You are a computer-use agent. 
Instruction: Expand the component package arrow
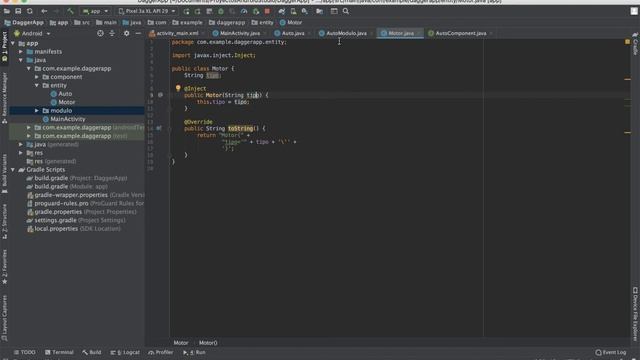tap(37, 77)
